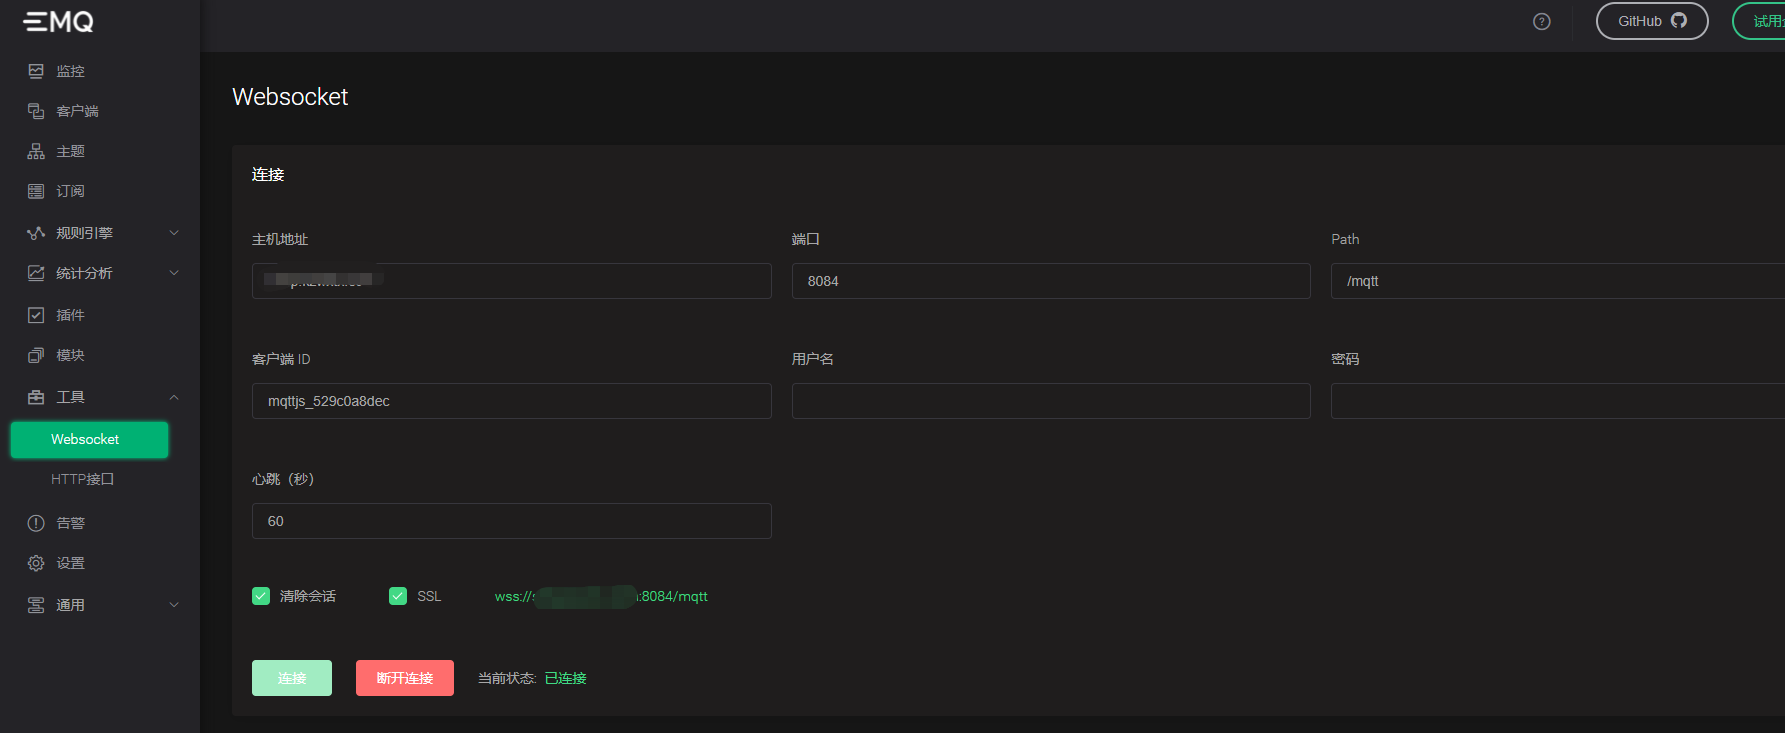Screen dimensions: 1785x733
Task: Focus the 心跳 keepalive field showing 60
Action: [x=512, y=521]
